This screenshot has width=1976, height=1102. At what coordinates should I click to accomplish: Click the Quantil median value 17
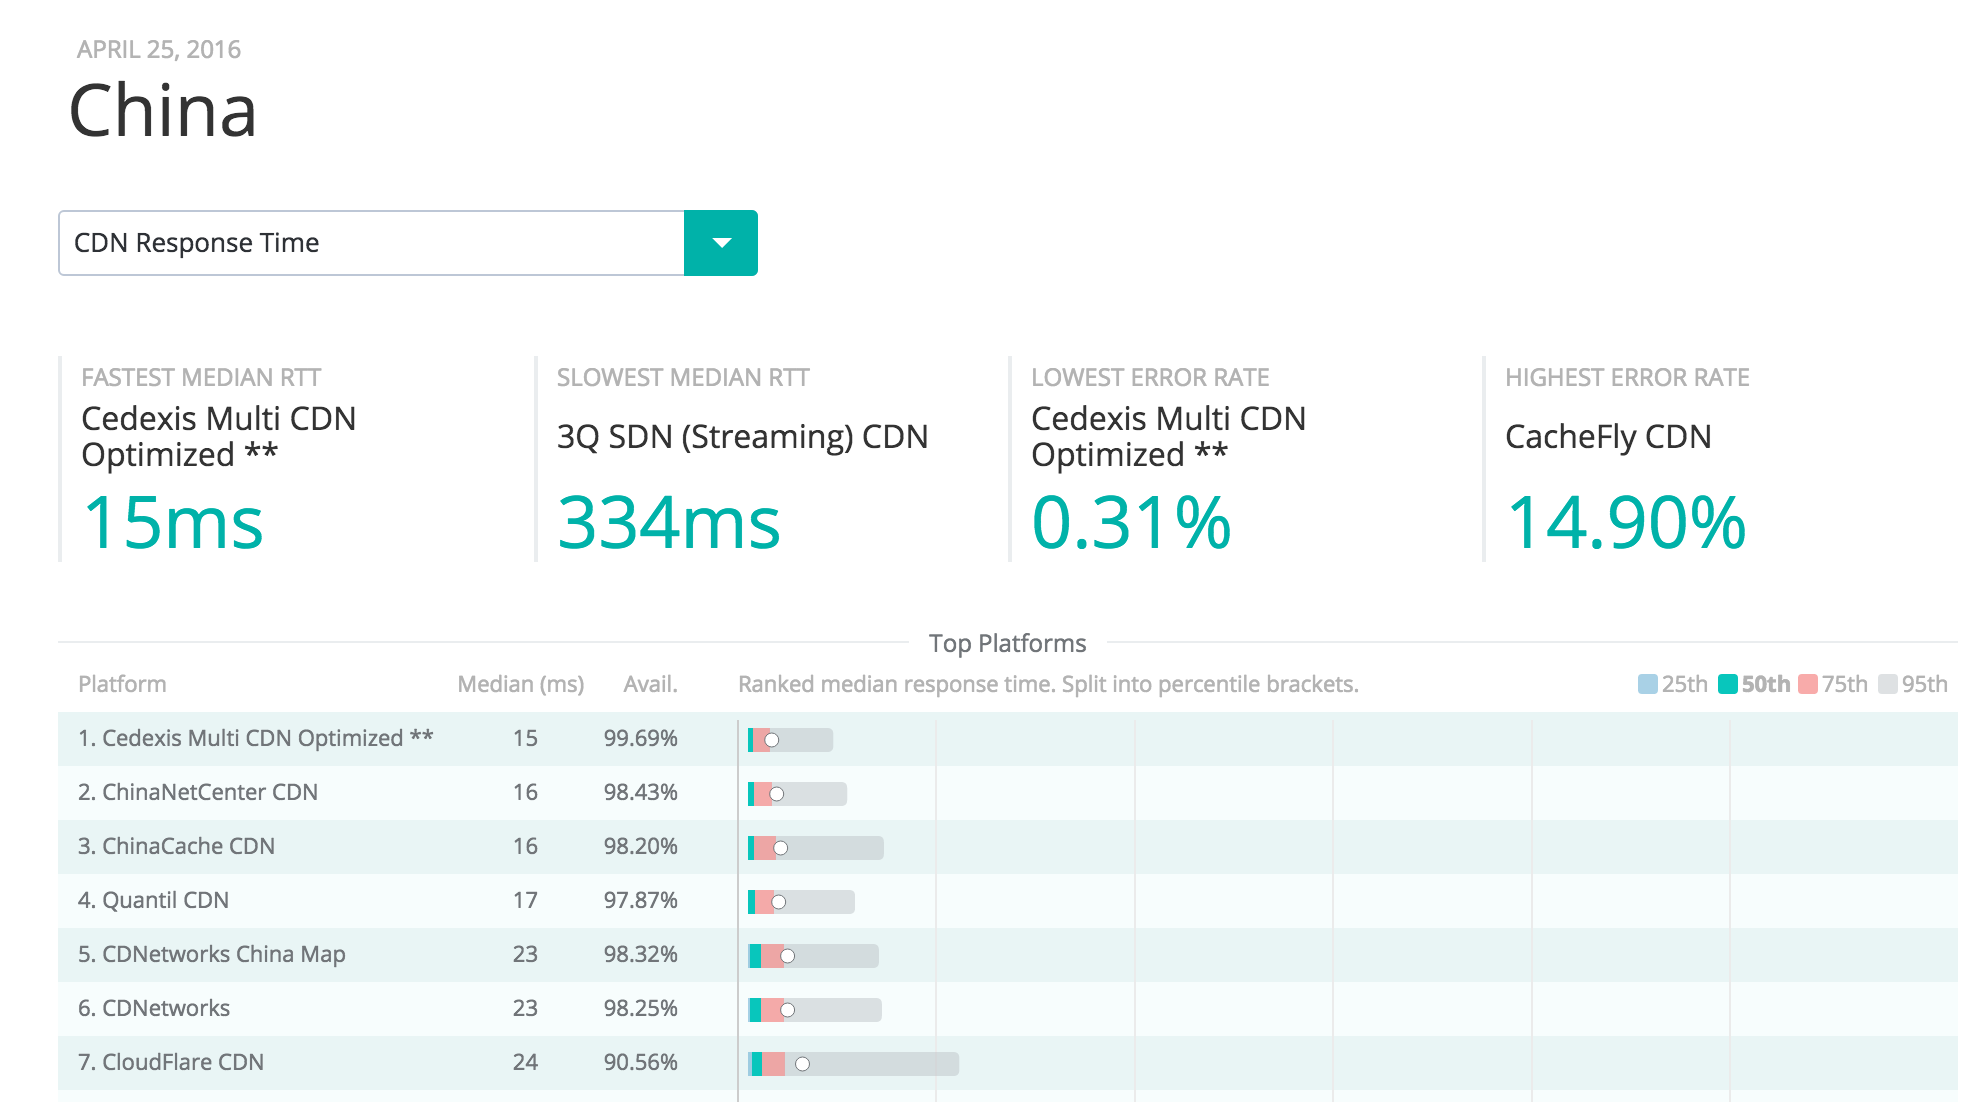click(525, 900)
